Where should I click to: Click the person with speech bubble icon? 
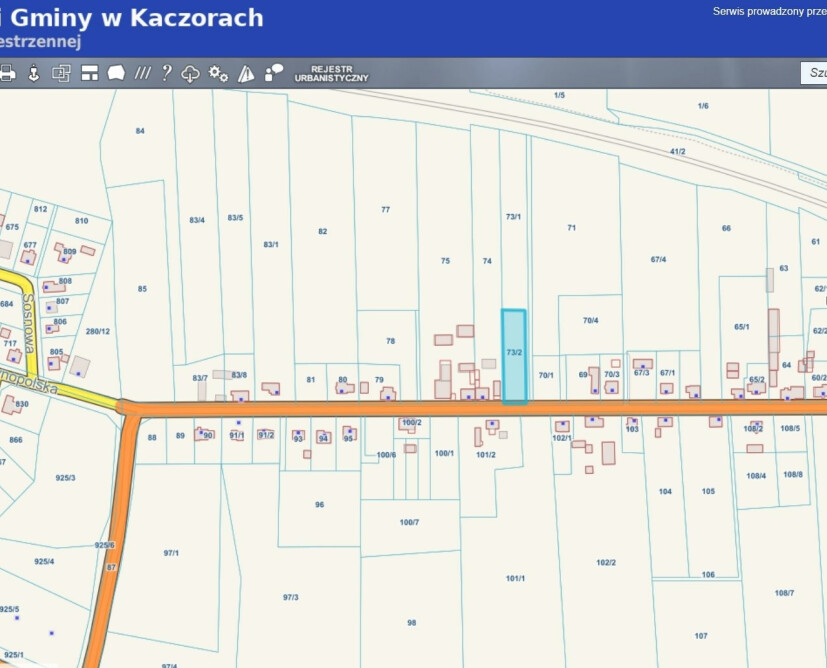[274, 73]
